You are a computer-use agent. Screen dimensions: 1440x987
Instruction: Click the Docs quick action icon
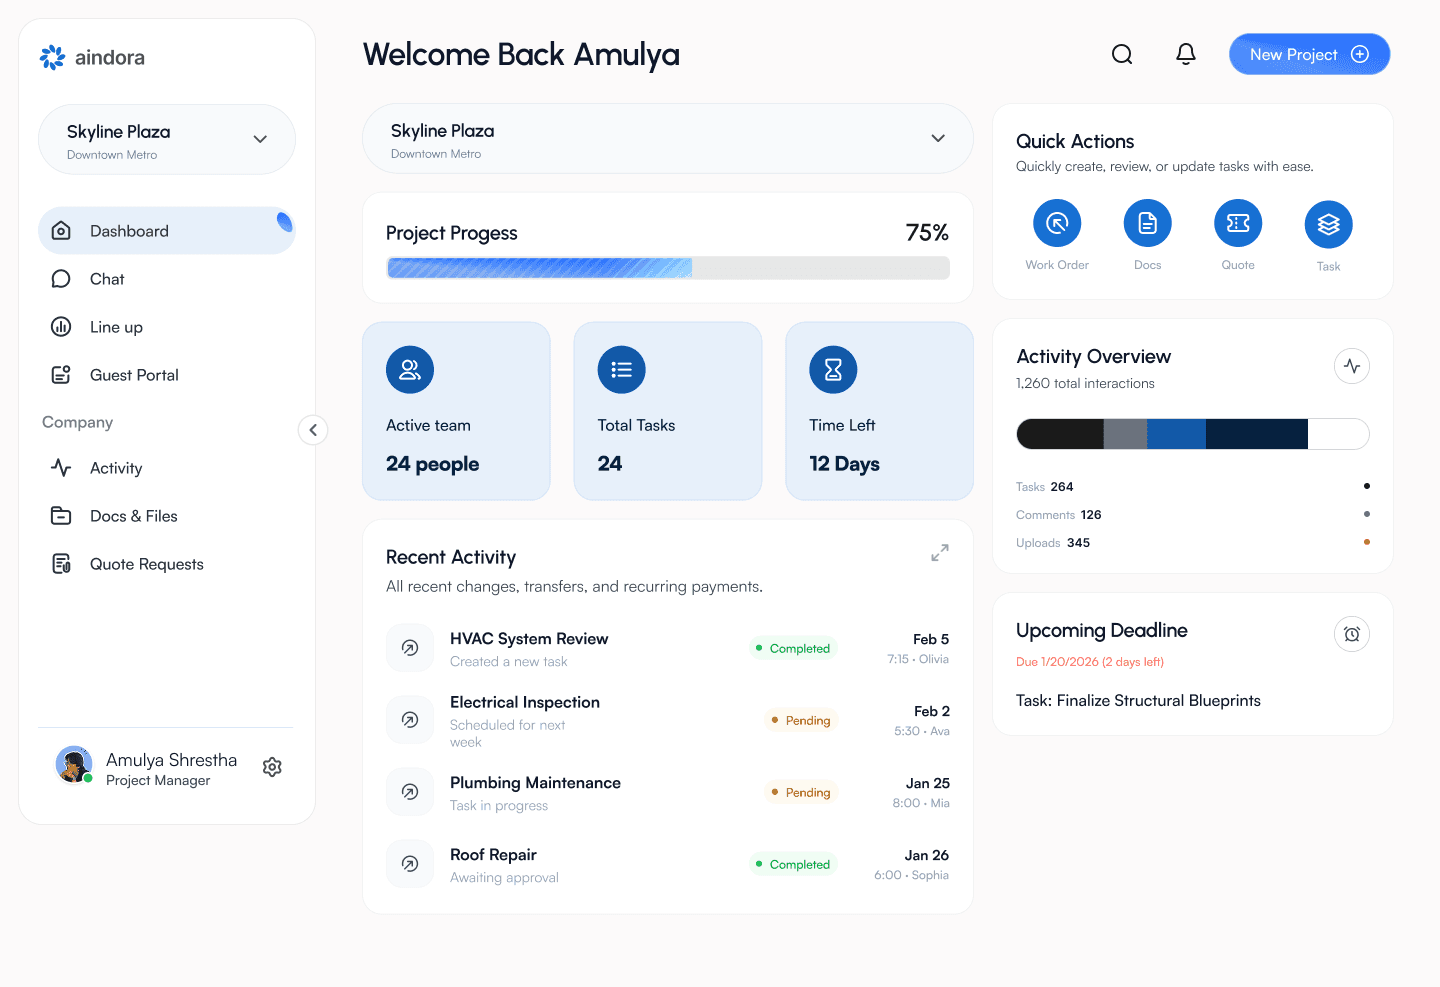tap(1148, 223)
